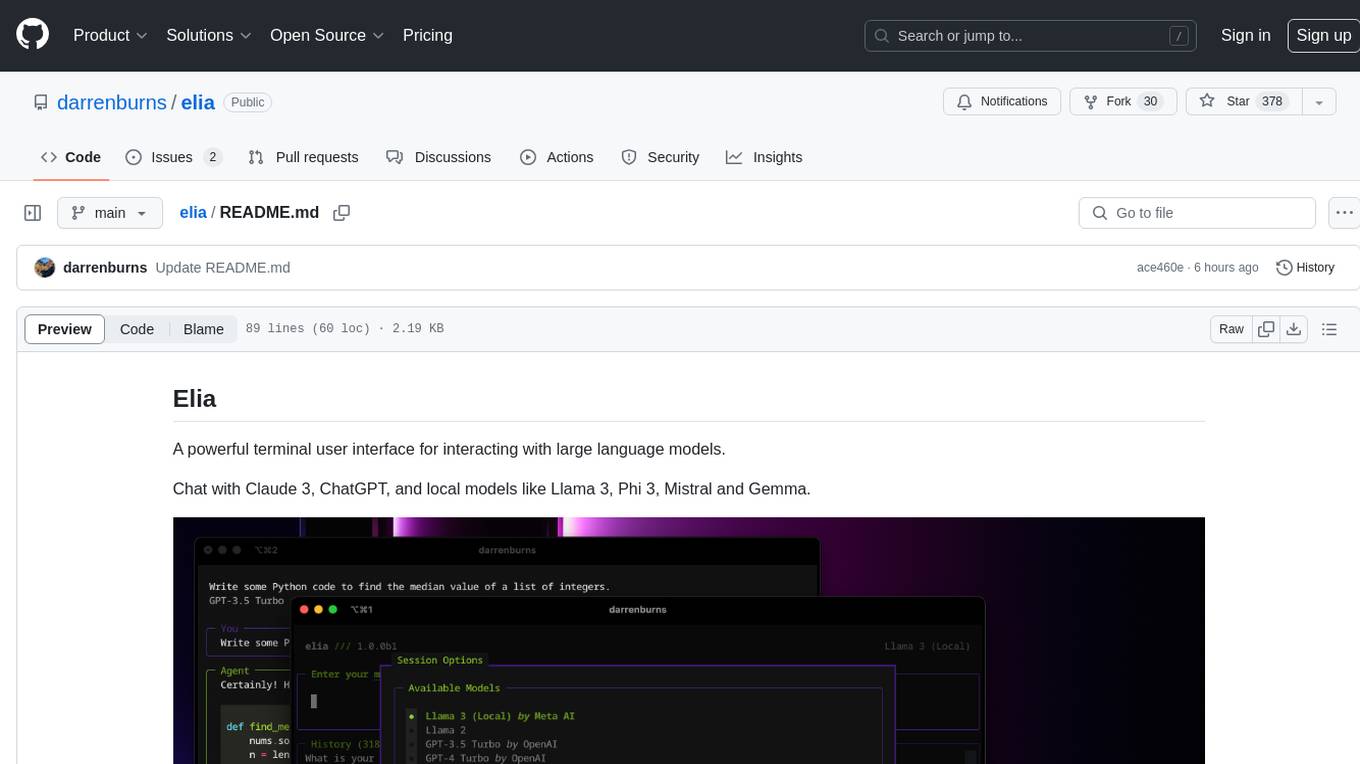Focus the Go to file search field

pyautogui.click(x=1197, y=213)
